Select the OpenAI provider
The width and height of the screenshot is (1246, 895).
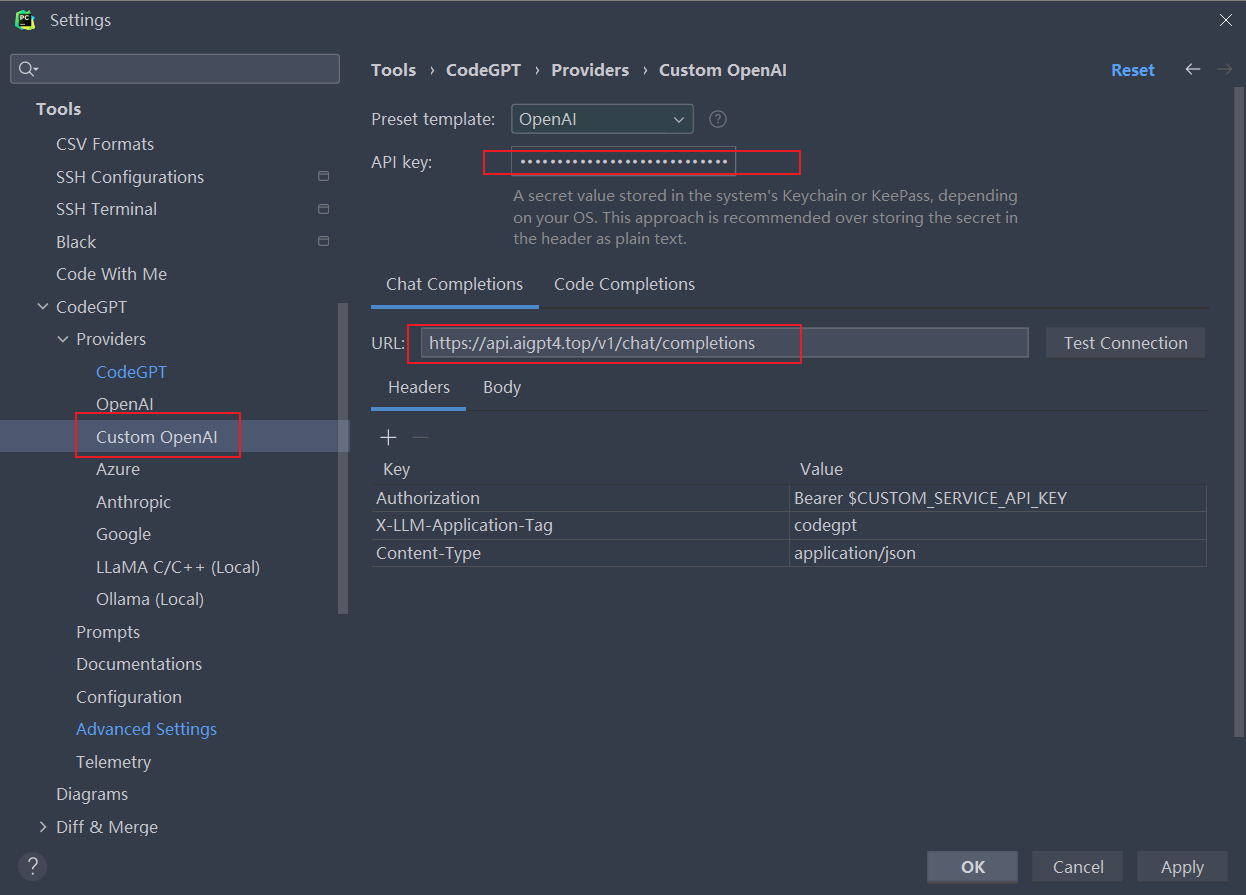124,404
